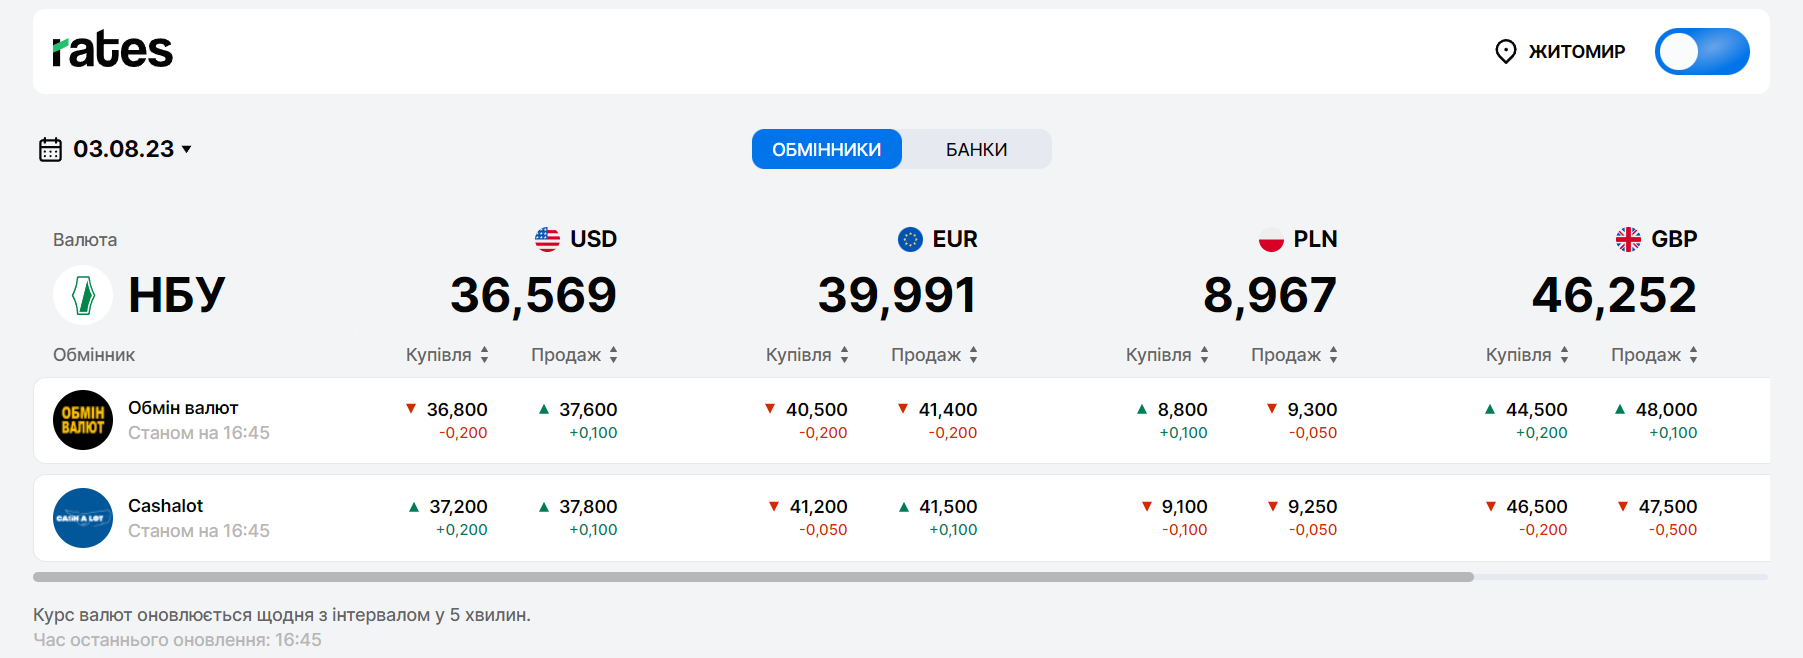Screen dimensions: 1803x658
Task: Click the ЖИТОМИР city selector
Action: click(x=1576, y=51)
